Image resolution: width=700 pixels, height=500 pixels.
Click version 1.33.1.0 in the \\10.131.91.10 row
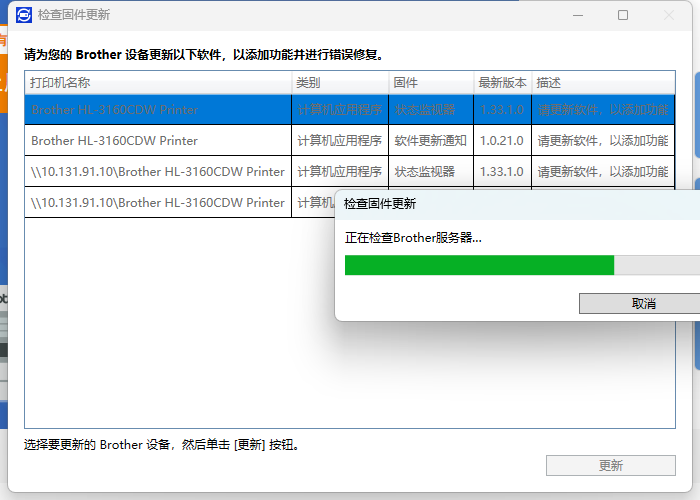point(503,171)
